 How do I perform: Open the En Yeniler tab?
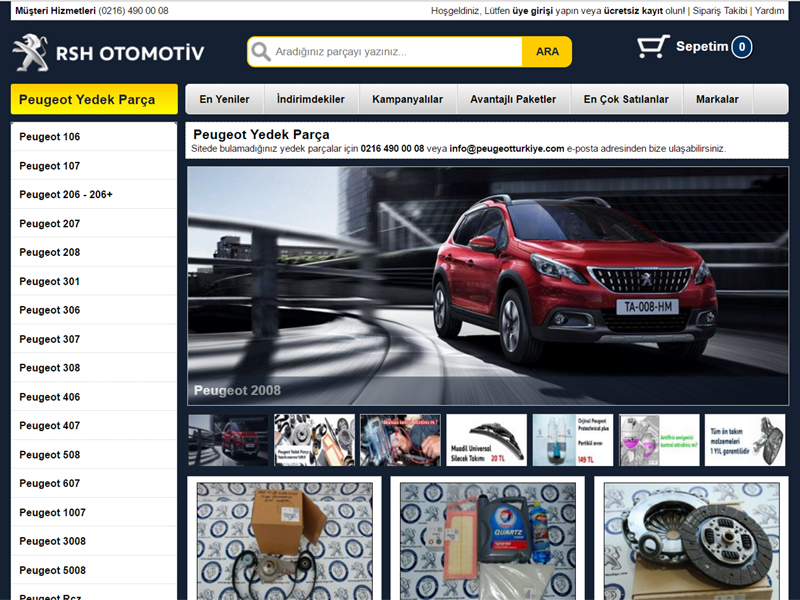point(224,99)
